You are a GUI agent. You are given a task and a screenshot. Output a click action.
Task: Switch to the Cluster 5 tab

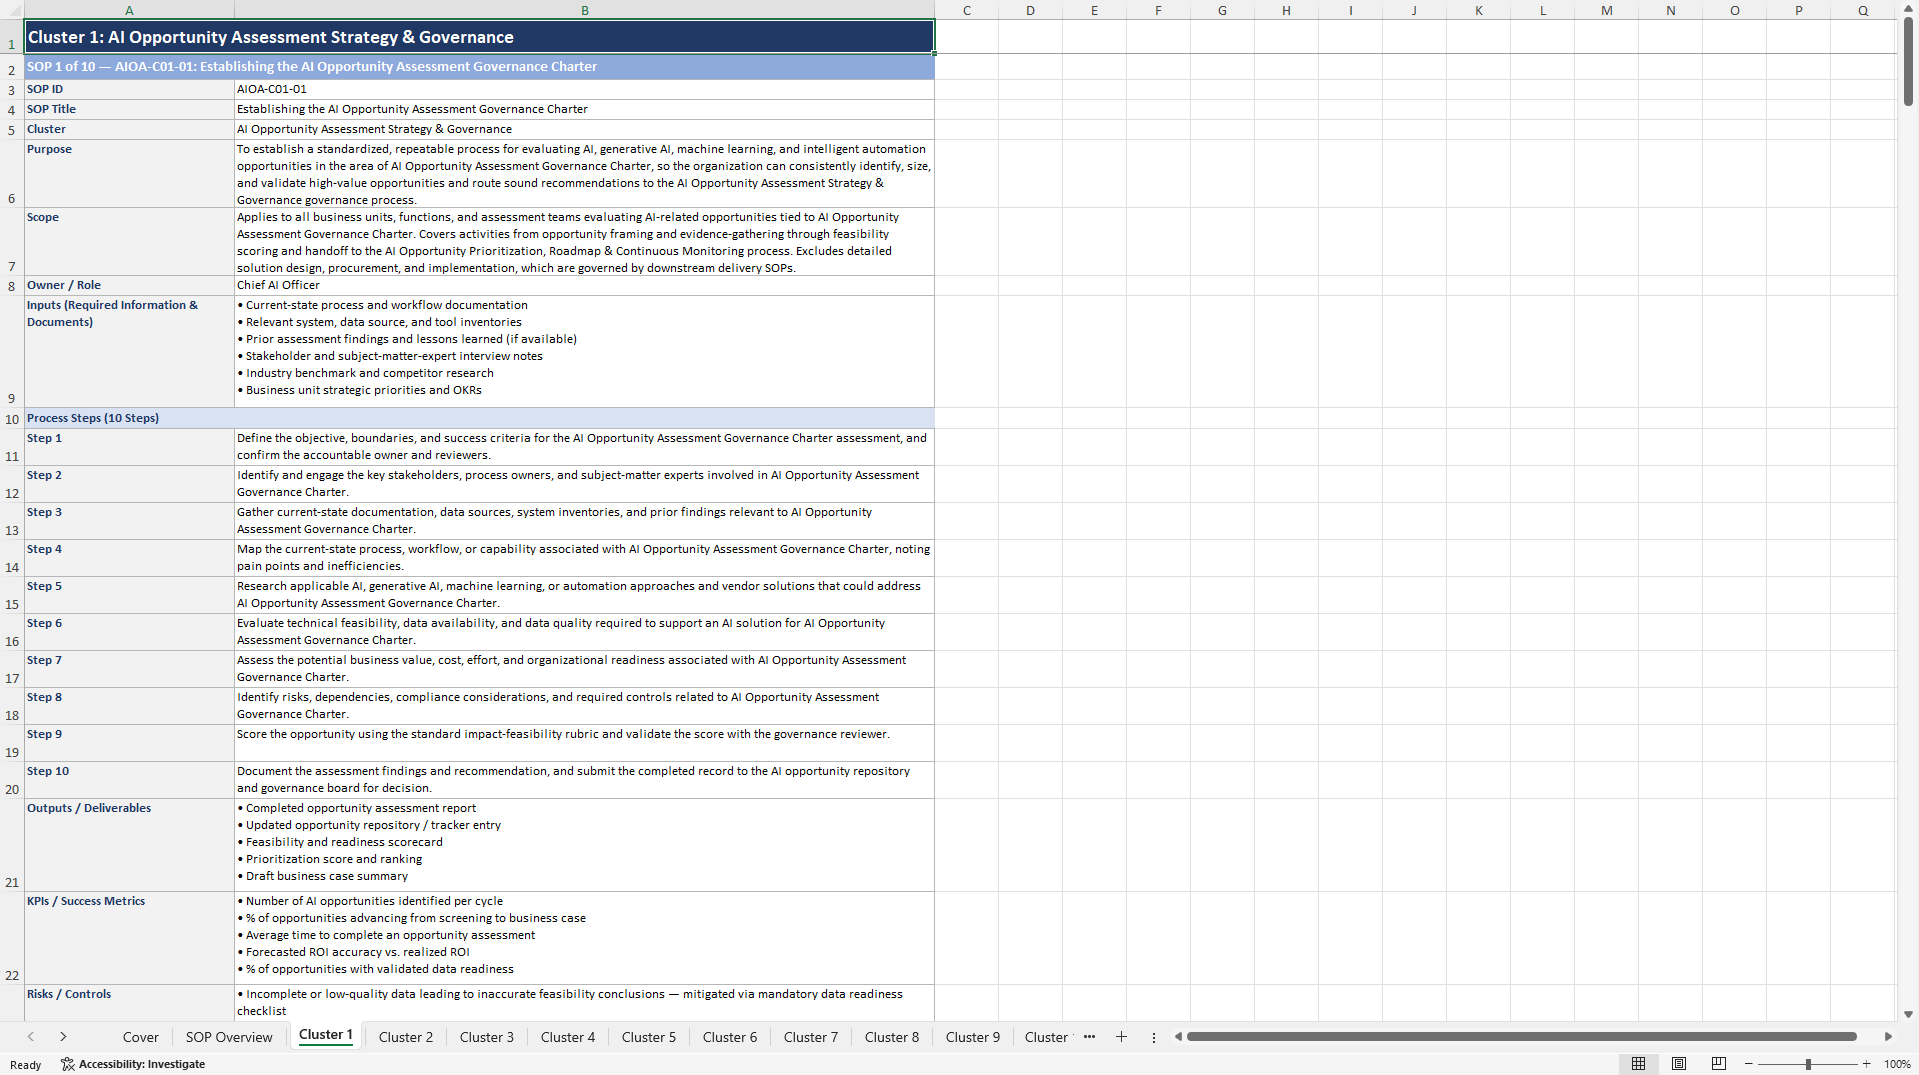pyautogui.click(x=649, y=1037)
